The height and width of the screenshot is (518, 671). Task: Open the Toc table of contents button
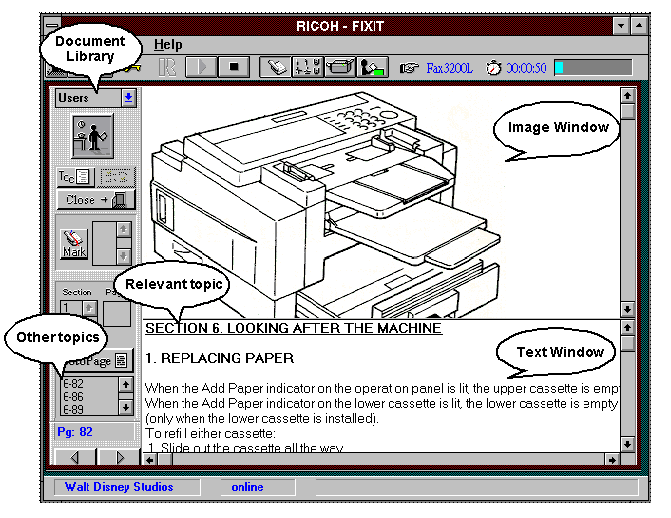click(75, 176)
